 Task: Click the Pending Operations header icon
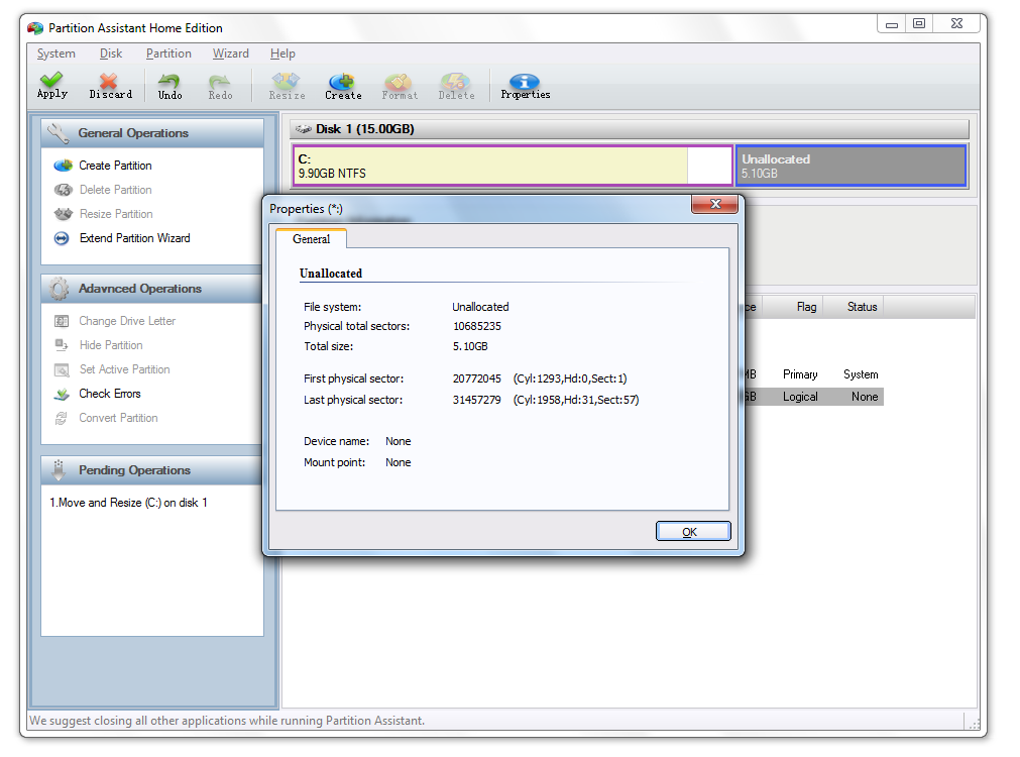59,470
